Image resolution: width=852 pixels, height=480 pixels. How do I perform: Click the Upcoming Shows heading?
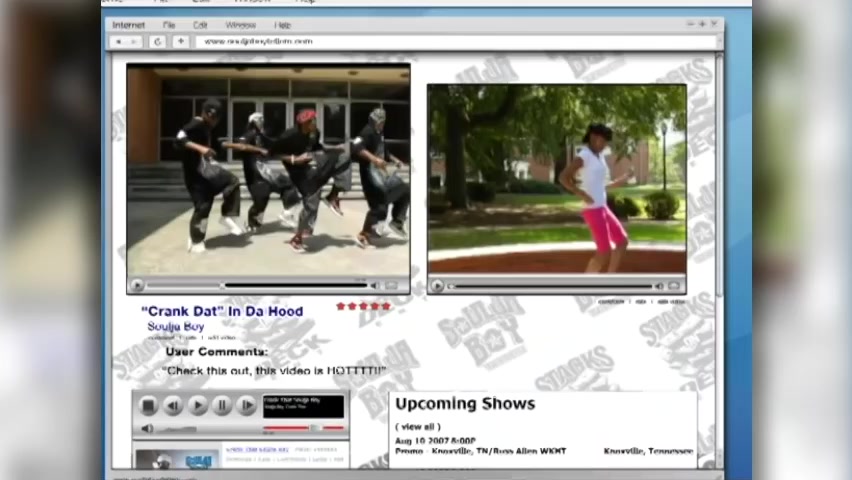[465, 403]
